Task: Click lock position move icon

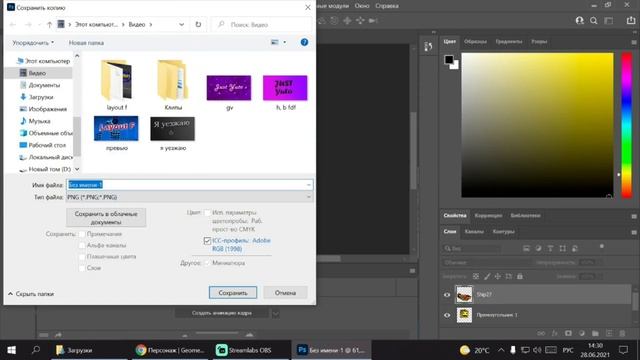Action: pos(498,276)
